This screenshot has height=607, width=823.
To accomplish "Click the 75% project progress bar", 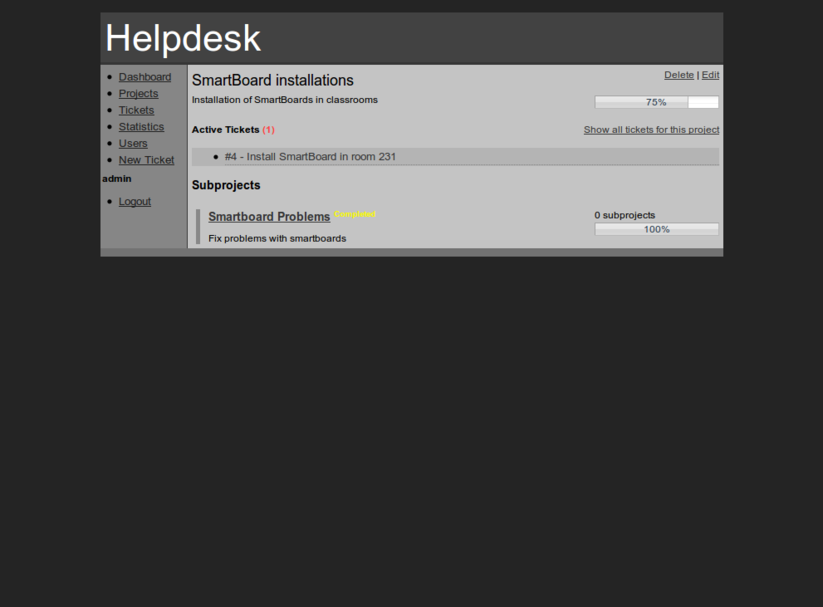I will 657,102.
